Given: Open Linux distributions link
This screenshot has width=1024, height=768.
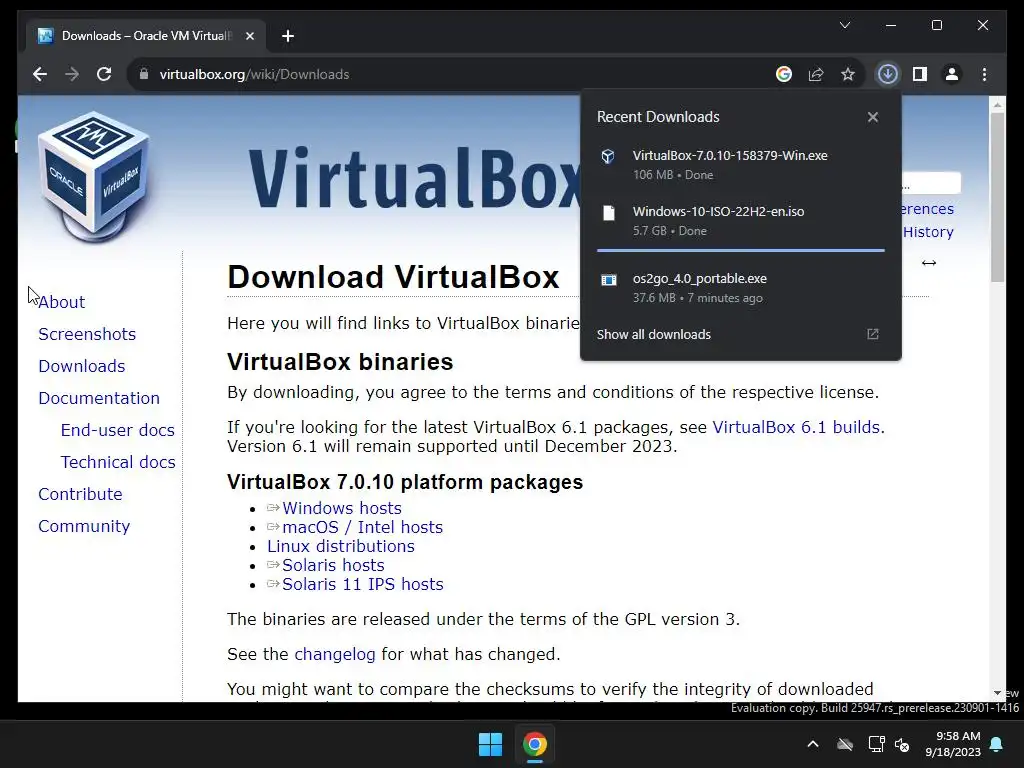Looking at the screenshot, I should point(341,546).
